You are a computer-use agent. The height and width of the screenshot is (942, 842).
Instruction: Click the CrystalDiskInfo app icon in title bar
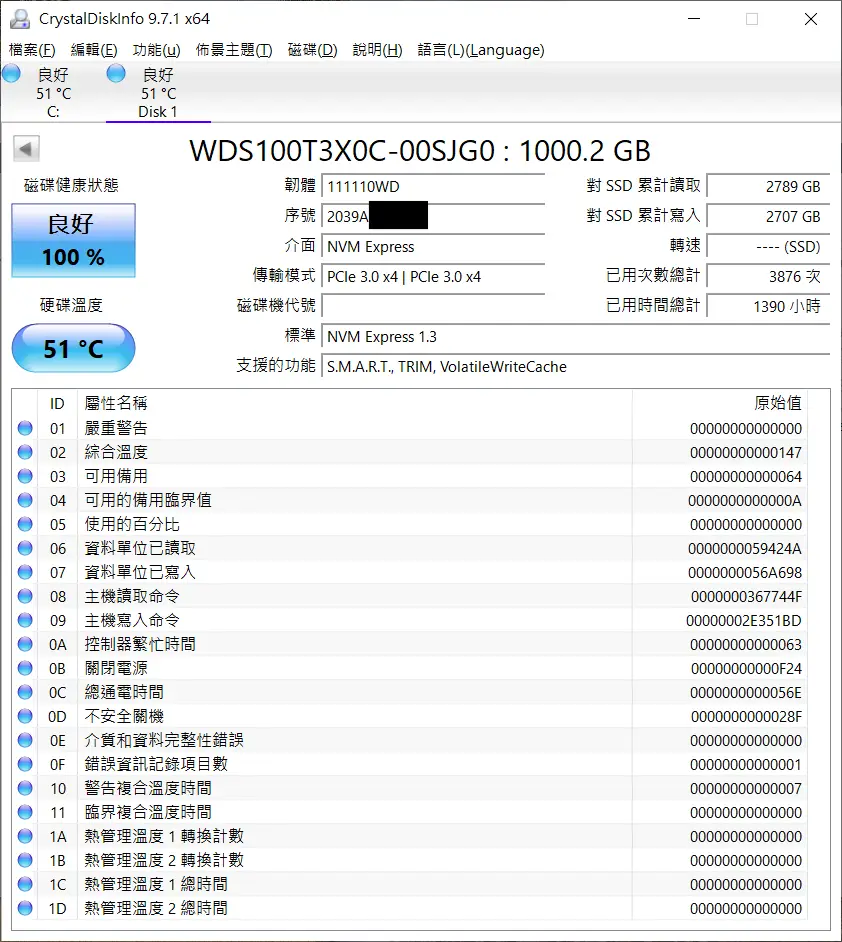[20, 19]
